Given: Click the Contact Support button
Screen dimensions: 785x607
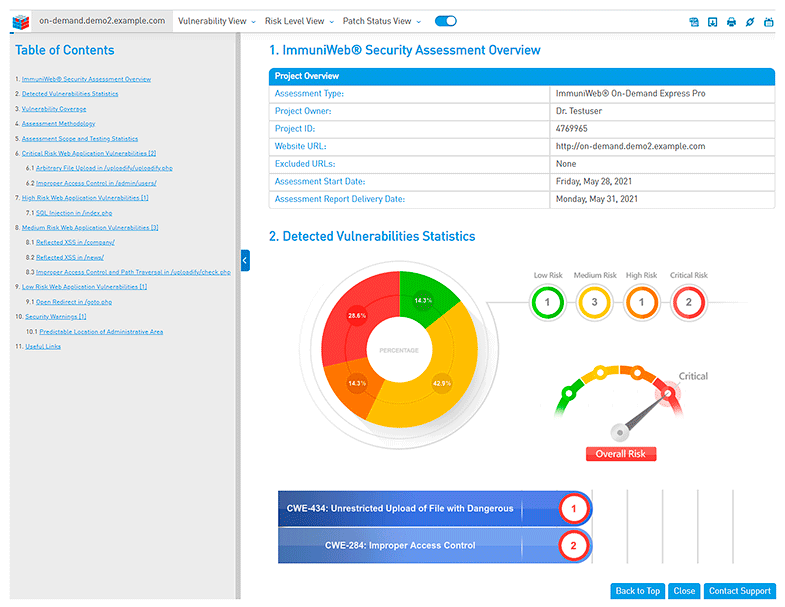Looking at the screenshot, I should [x=739, y=591].
